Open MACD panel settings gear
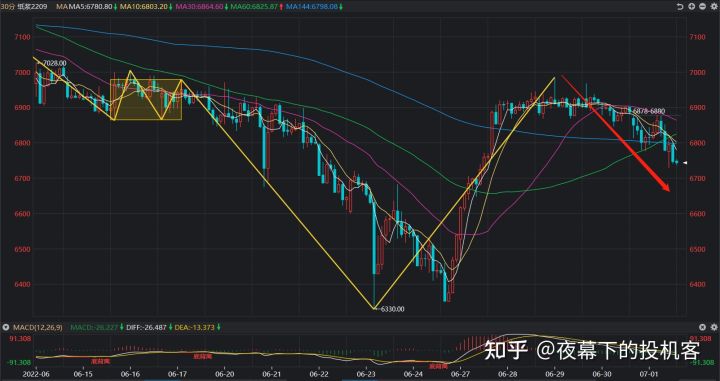 coord(714,327)
